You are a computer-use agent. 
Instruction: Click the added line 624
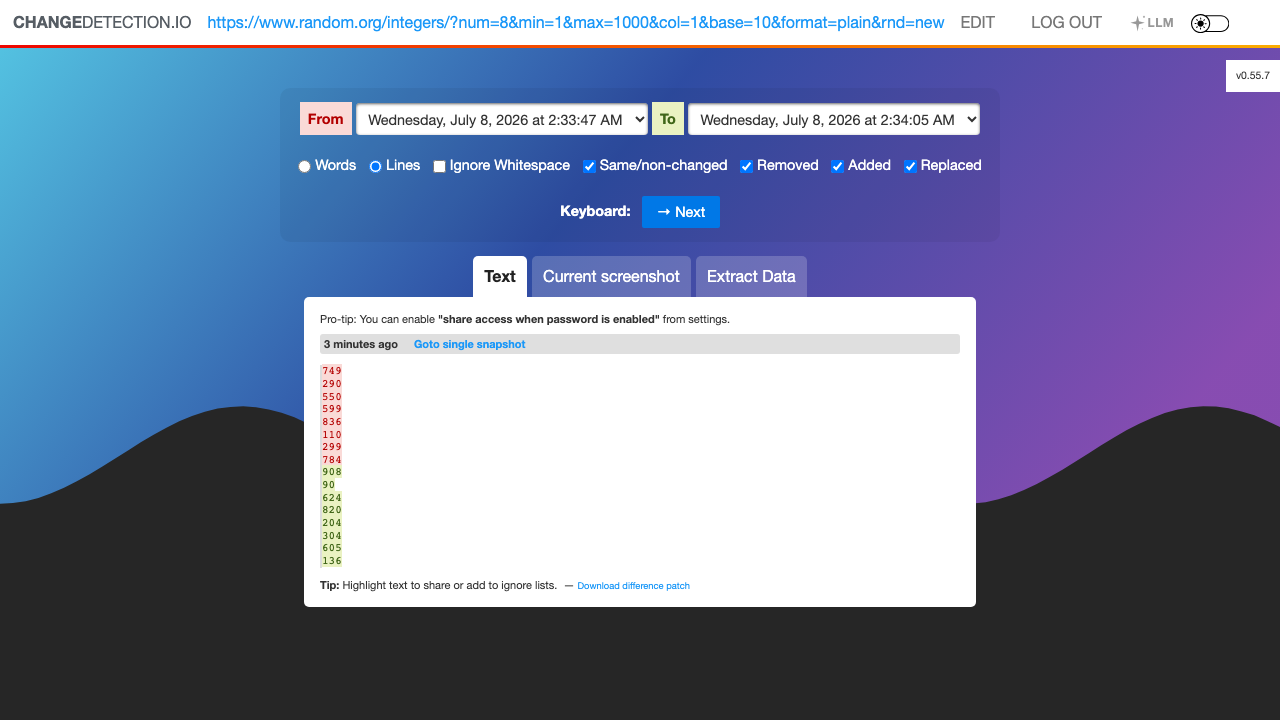click(x=332, y=498)
